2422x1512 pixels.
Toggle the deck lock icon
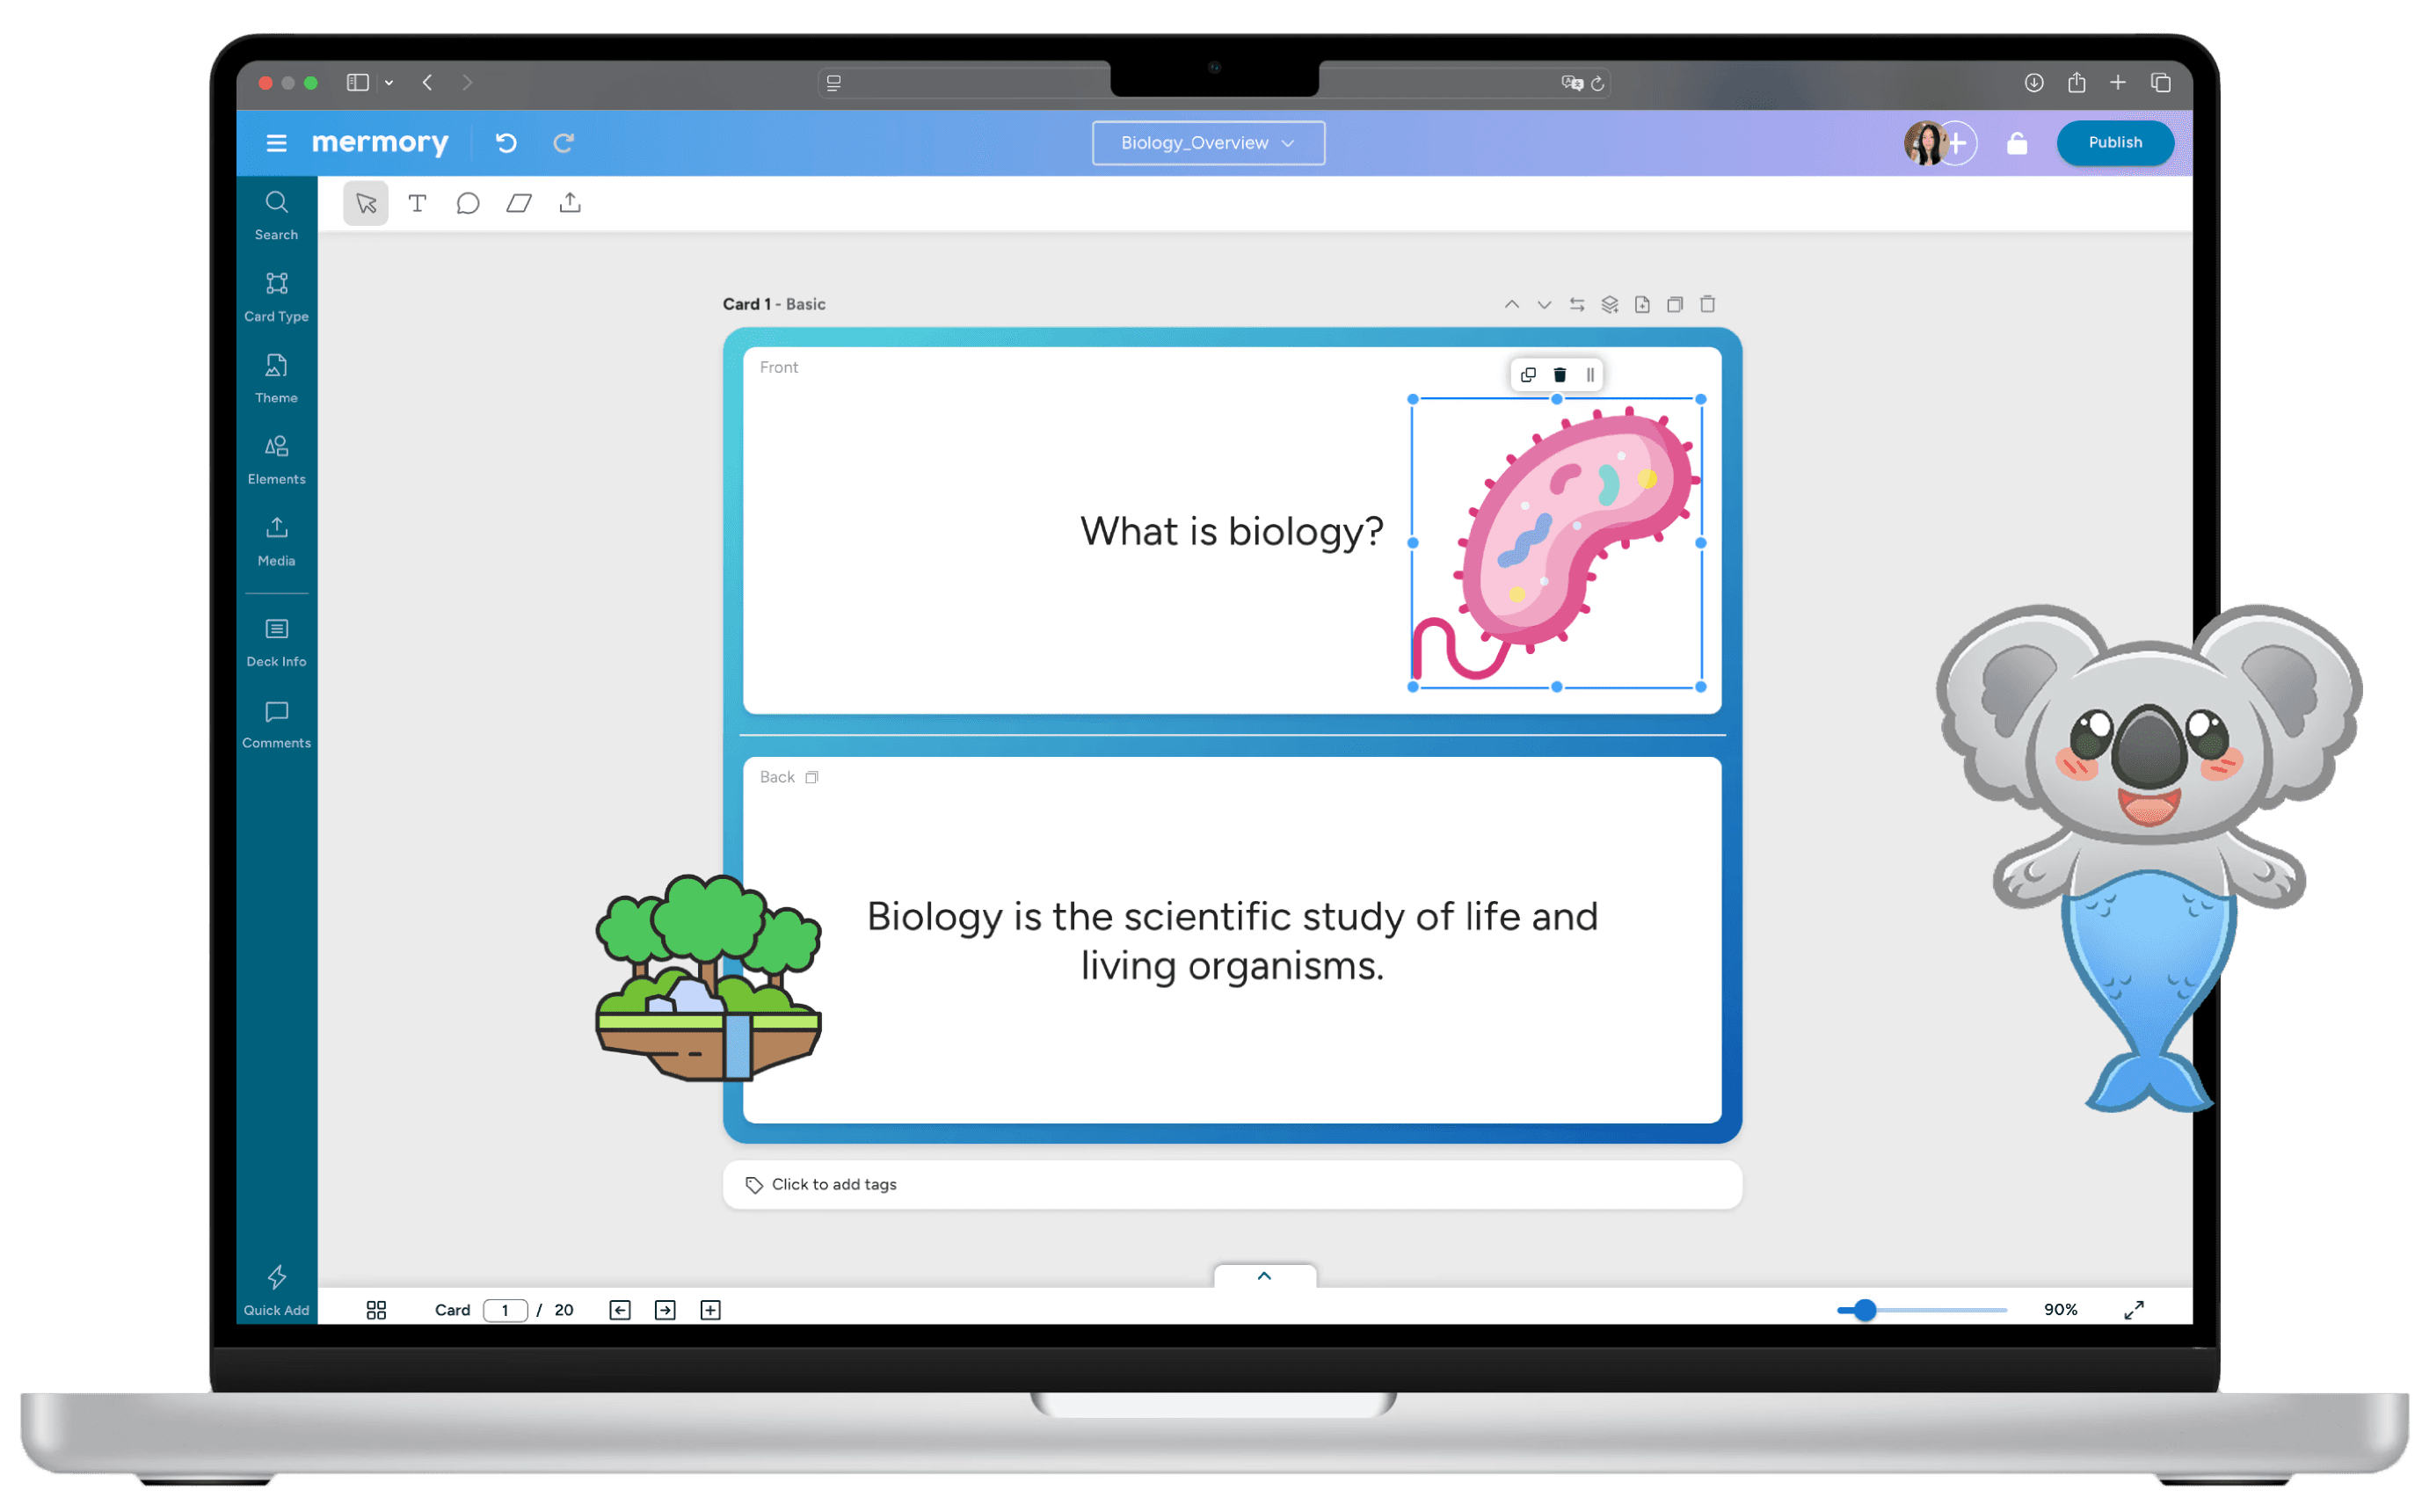(x=2016, y=143)
